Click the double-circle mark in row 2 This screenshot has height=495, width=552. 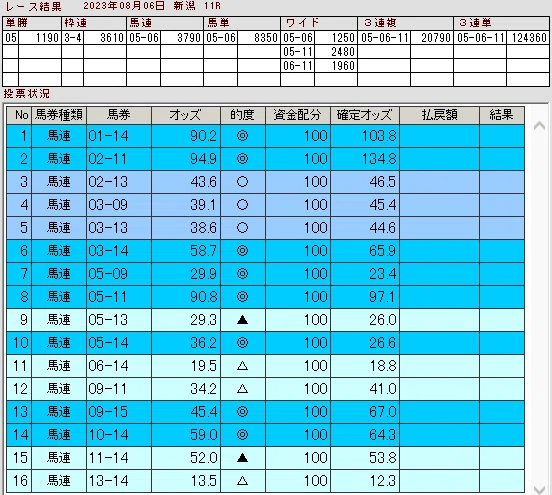pos(243,159)
